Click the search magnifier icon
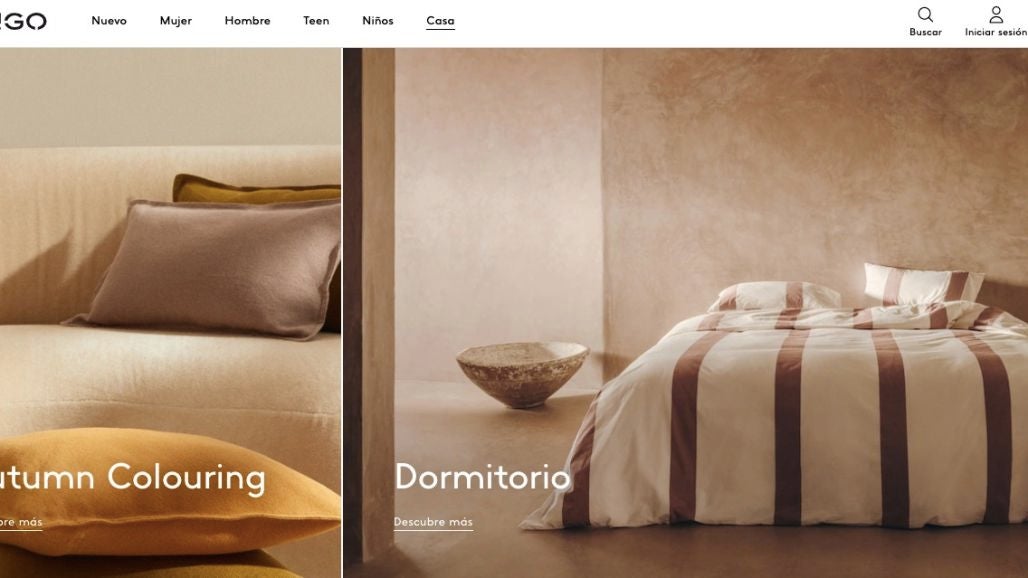 point(925,14)
